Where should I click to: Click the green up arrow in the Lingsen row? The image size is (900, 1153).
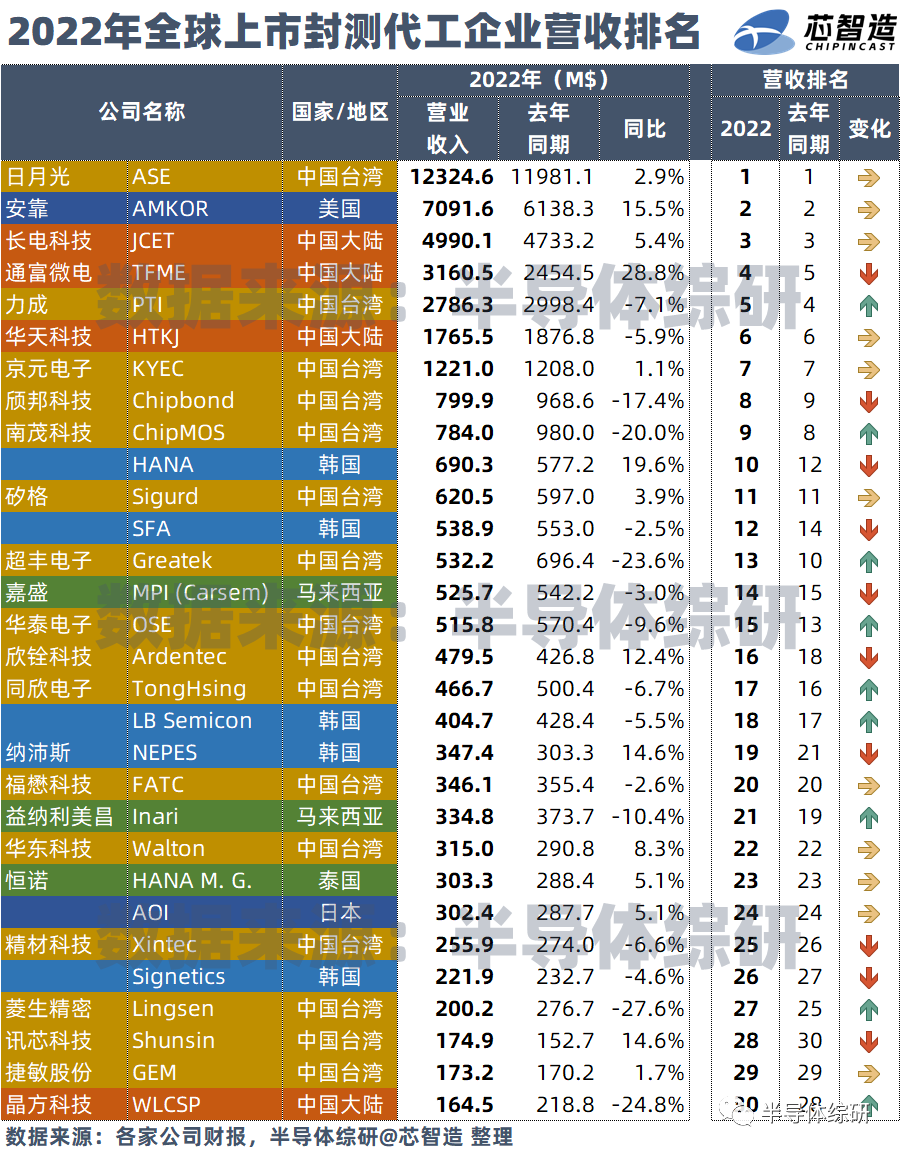point(868,1009)
